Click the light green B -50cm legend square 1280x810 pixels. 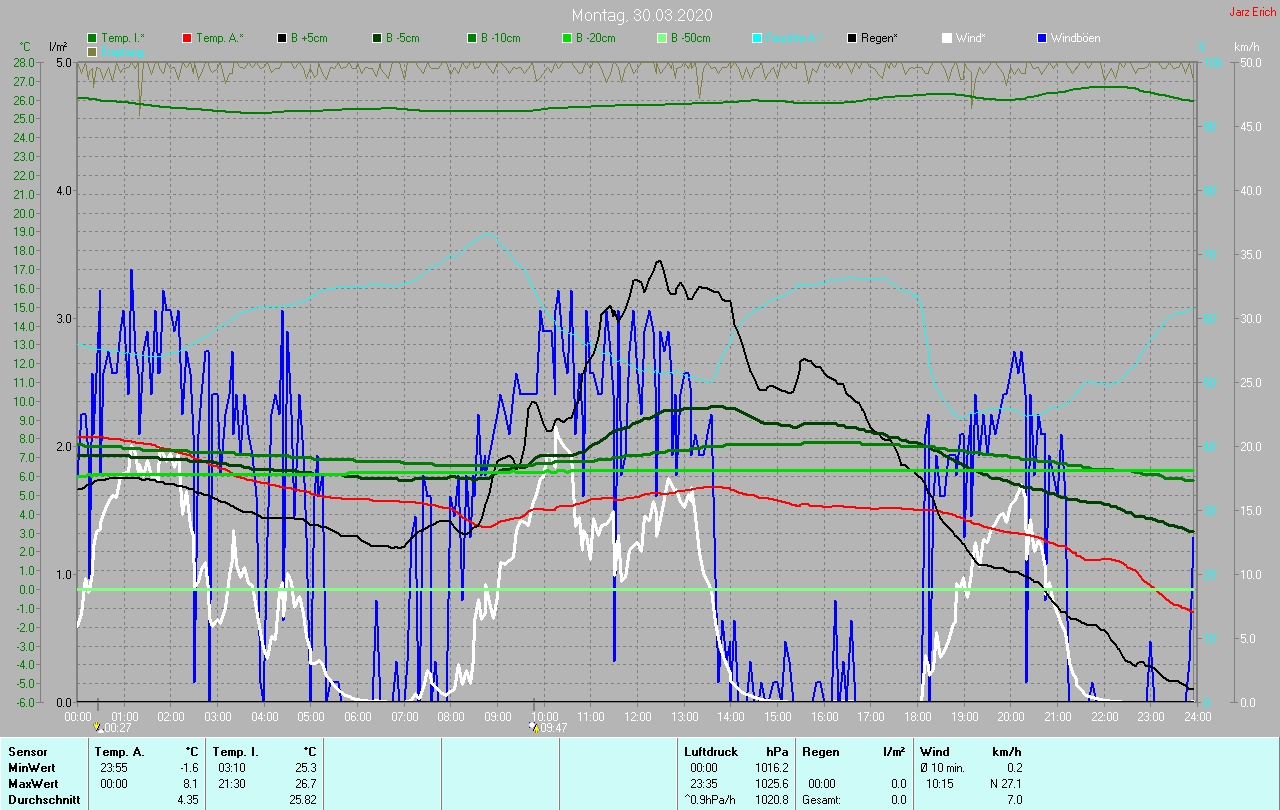[662, 38]
